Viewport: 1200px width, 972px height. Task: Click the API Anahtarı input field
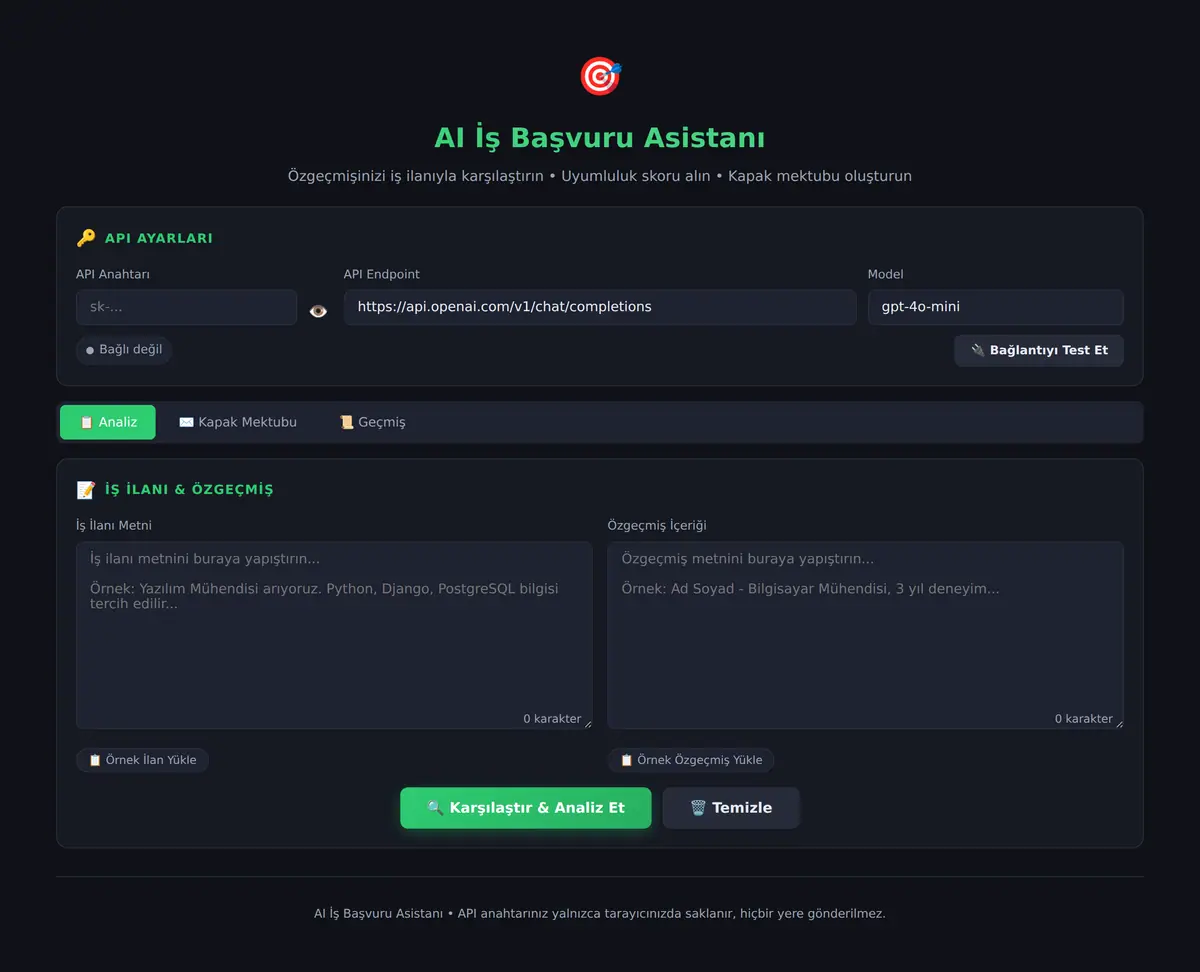(186, 307)
